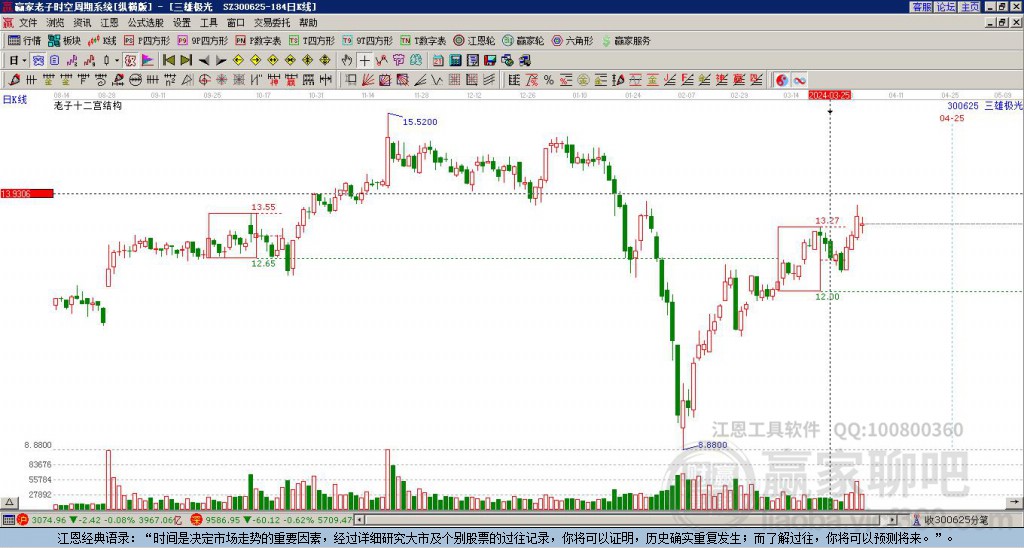Click the colorful flag play icon
Image resolution: width=1024 pixels, height=548 pixels.
tap(148, 61)
